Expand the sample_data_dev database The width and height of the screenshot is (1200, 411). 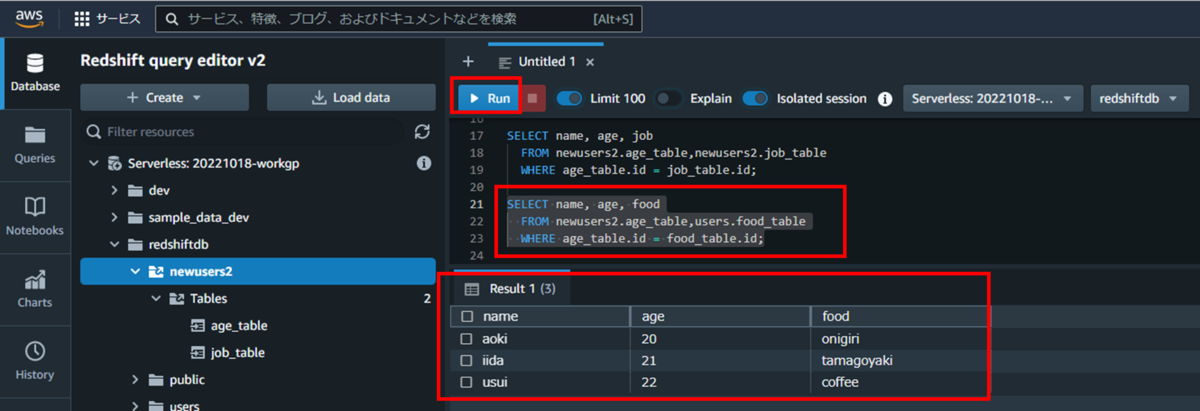click(115, 217)
